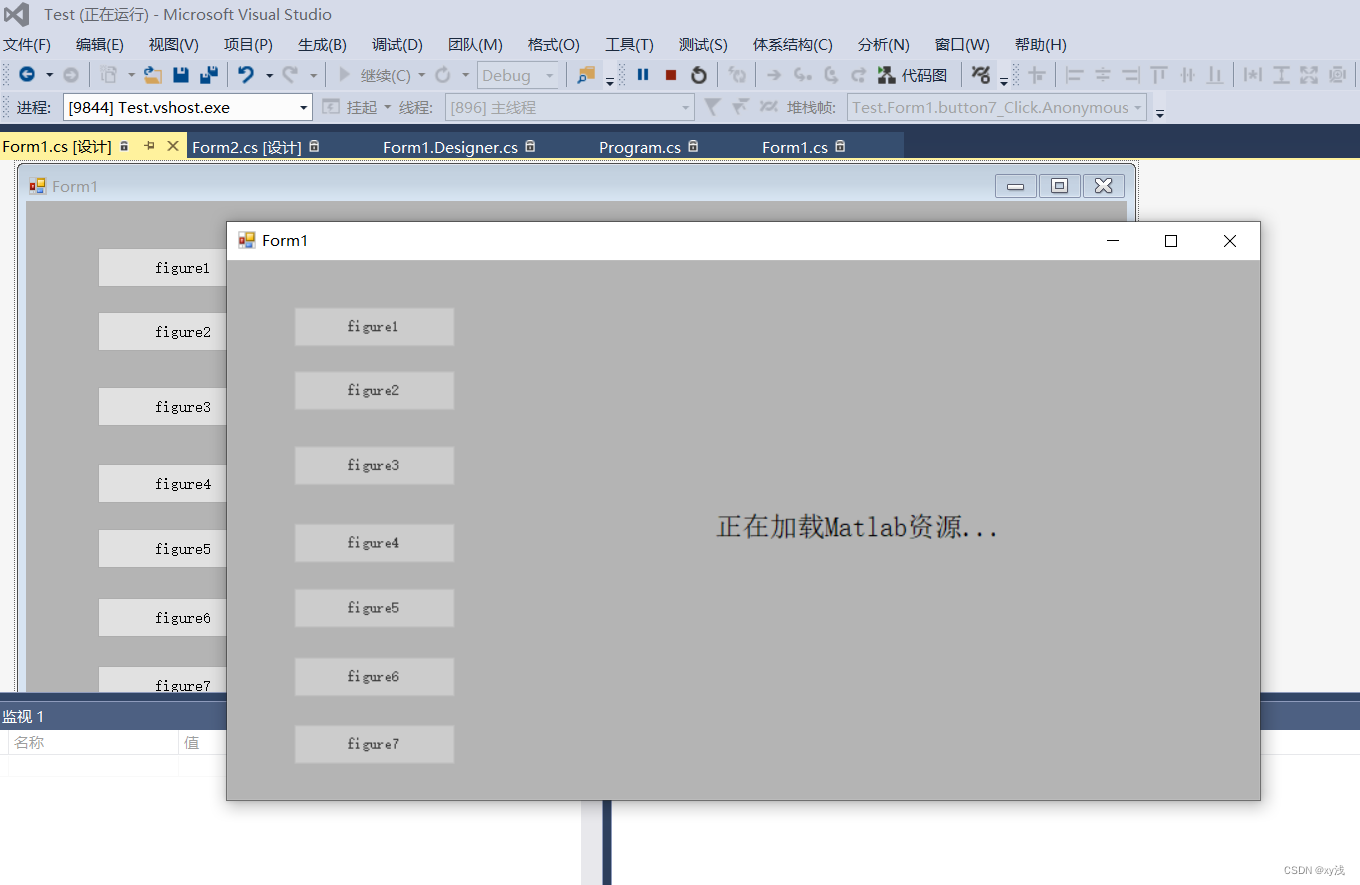This screenshot has height=885, width=1360.
Task: Expand the Suspend (挂起) dropdown arrow
Action: (388, 107)
